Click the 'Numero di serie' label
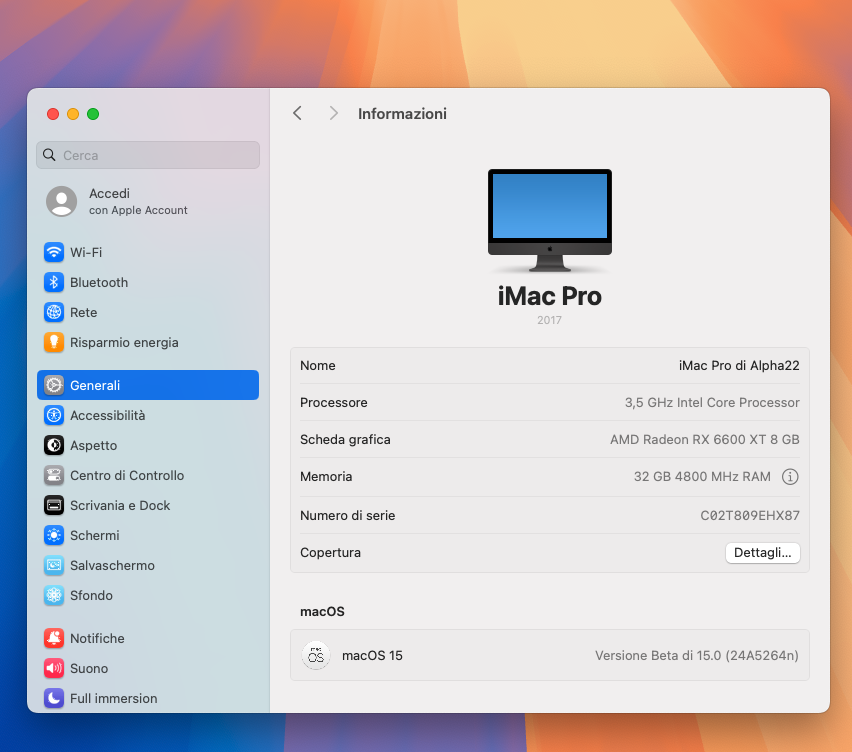Screen dimensions: 852x752 click(347, 515)
